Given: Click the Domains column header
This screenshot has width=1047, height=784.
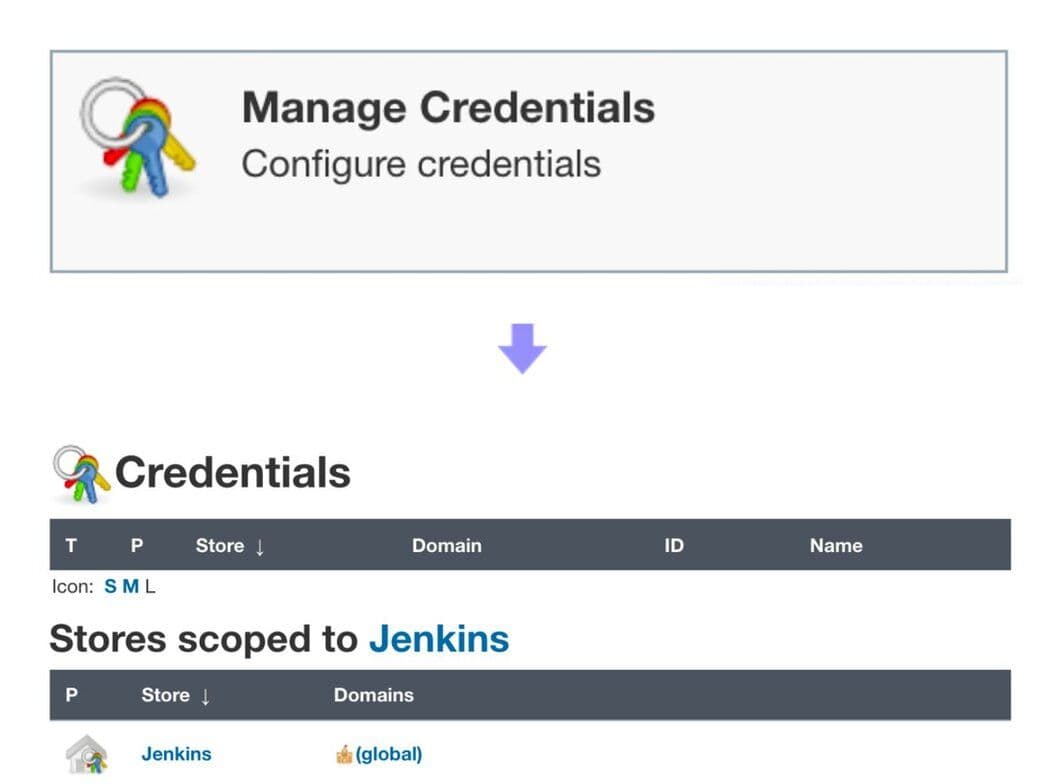Looking at the screenshot, I should click(x=373, y=696).
